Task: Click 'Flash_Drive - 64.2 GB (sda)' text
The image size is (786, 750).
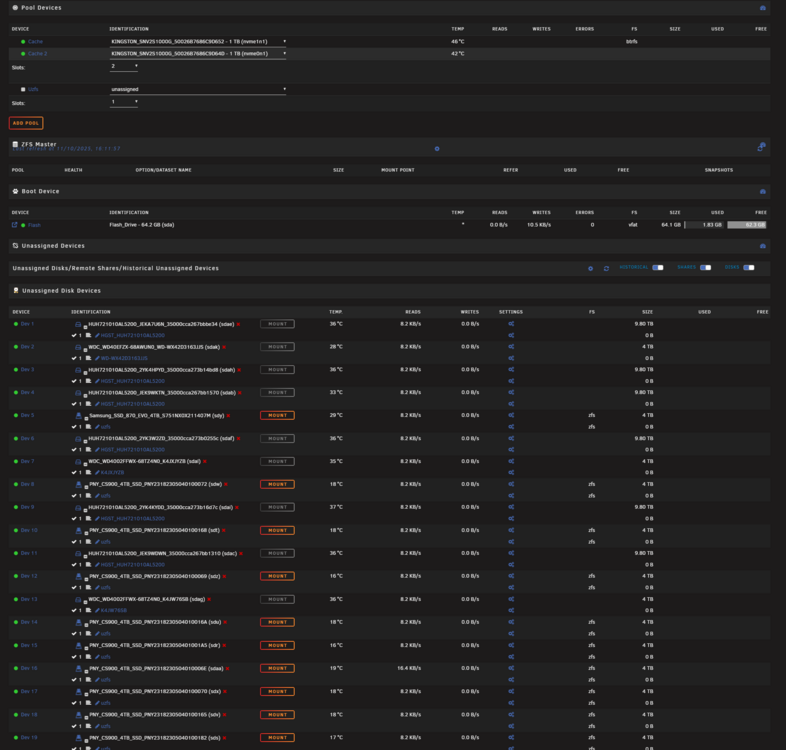Action: tap(142, 225)
